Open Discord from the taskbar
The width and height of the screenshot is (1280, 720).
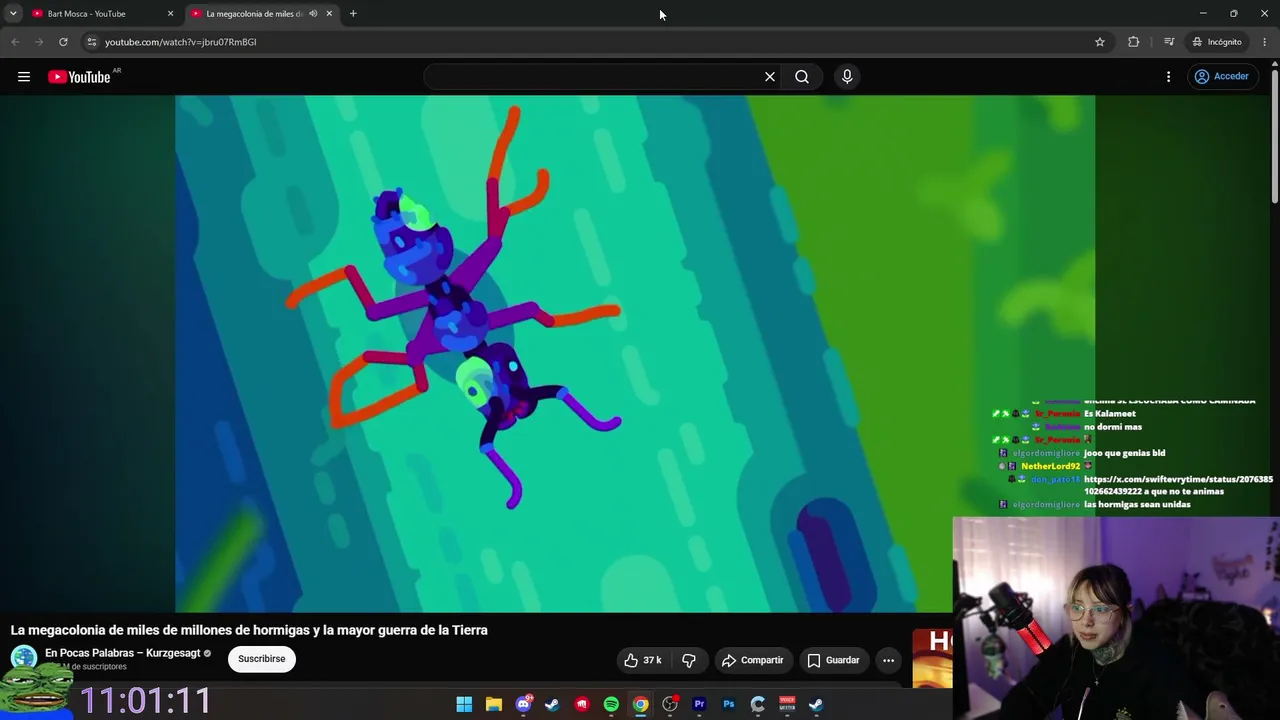523,705
